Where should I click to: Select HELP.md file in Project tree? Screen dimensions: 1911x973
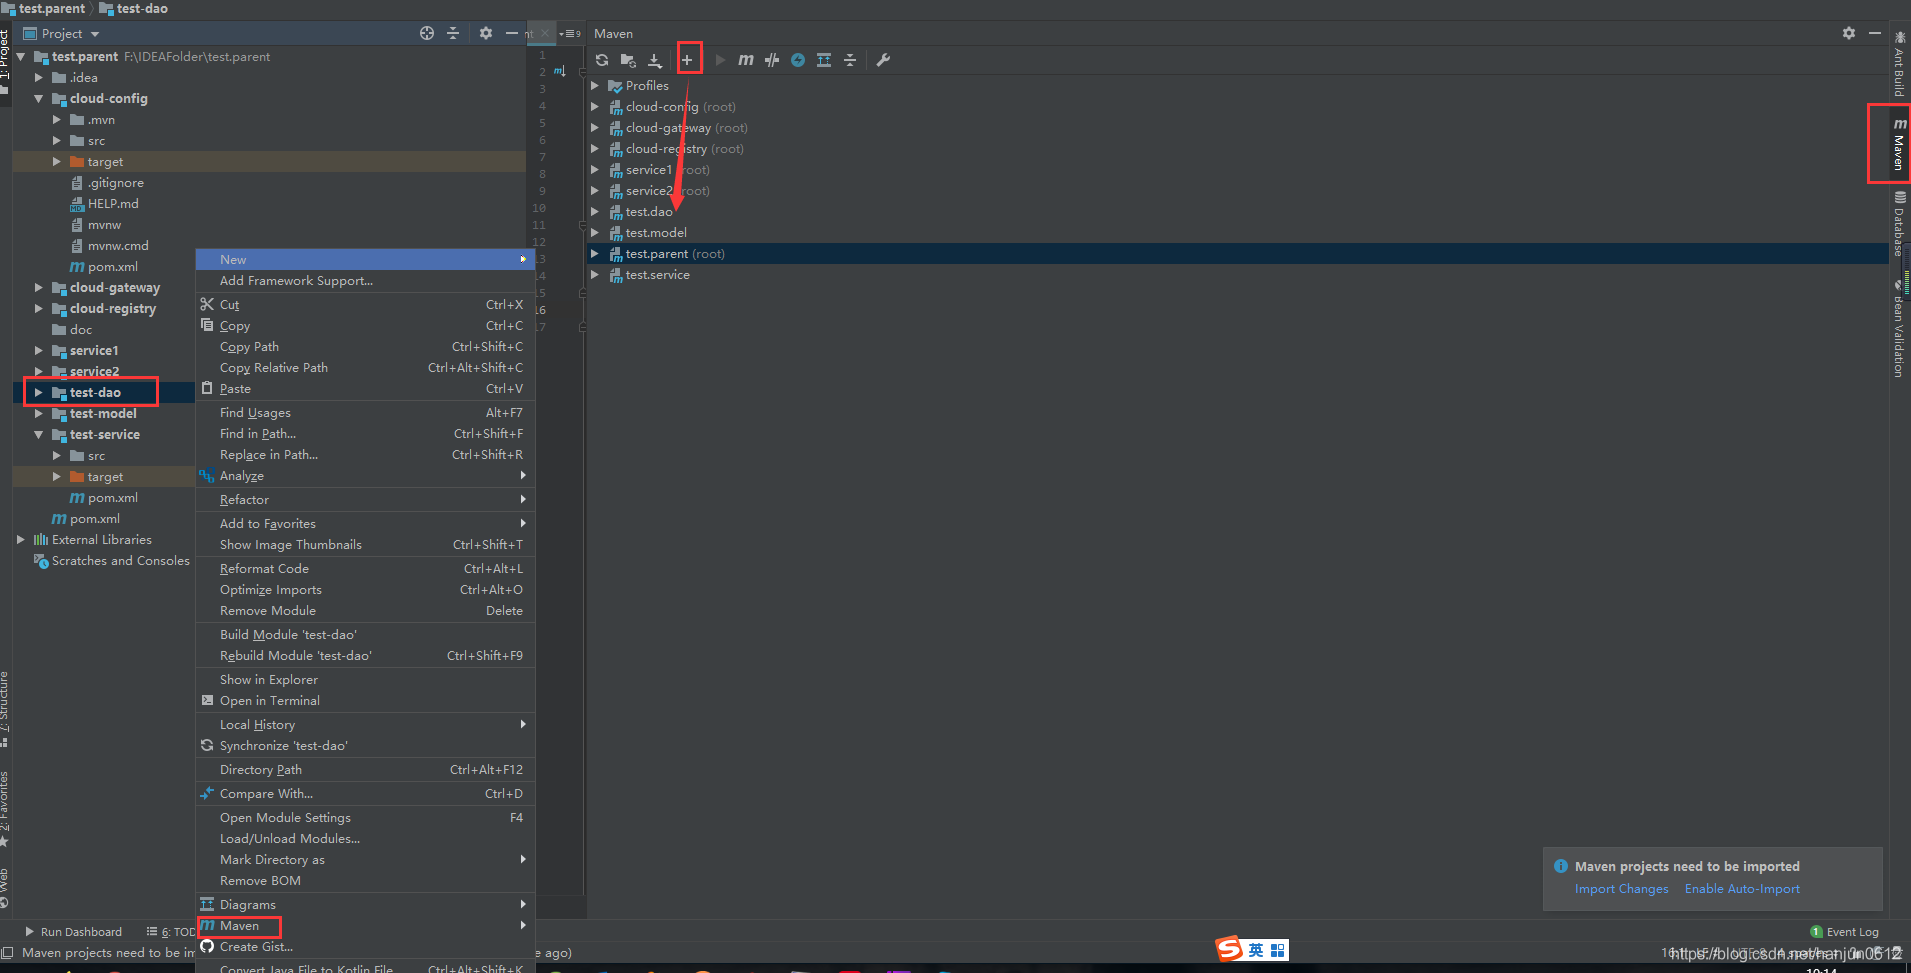point(112,204)
